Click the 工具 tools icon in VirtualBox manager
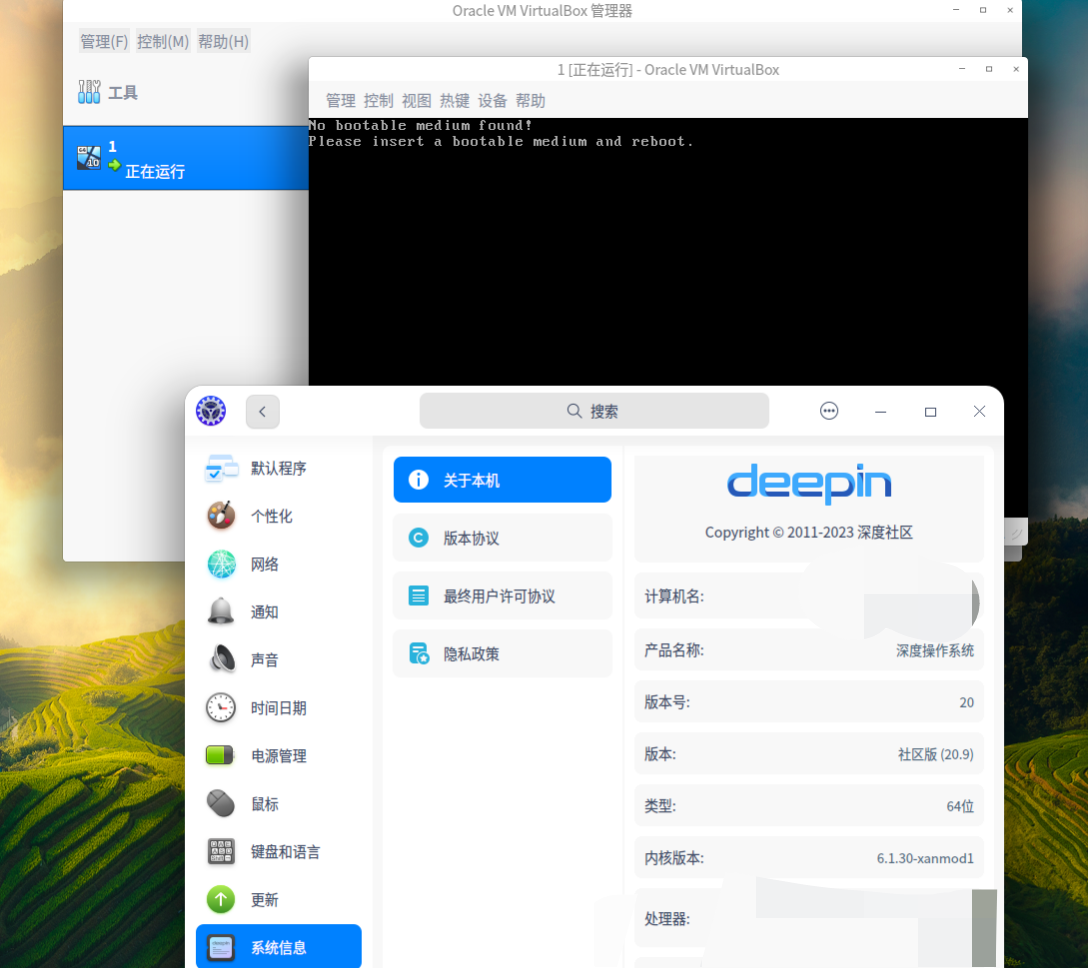Image resolution: width=1088 pixels, height=968 pixels. click(x=89, y=92)
